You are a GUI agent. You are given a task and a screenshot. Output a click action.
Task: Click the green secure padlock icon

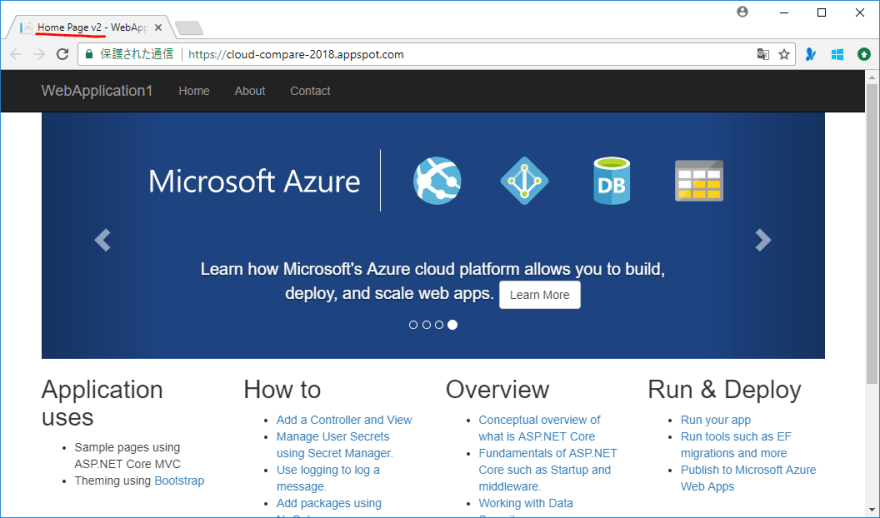tap(89, 54)
